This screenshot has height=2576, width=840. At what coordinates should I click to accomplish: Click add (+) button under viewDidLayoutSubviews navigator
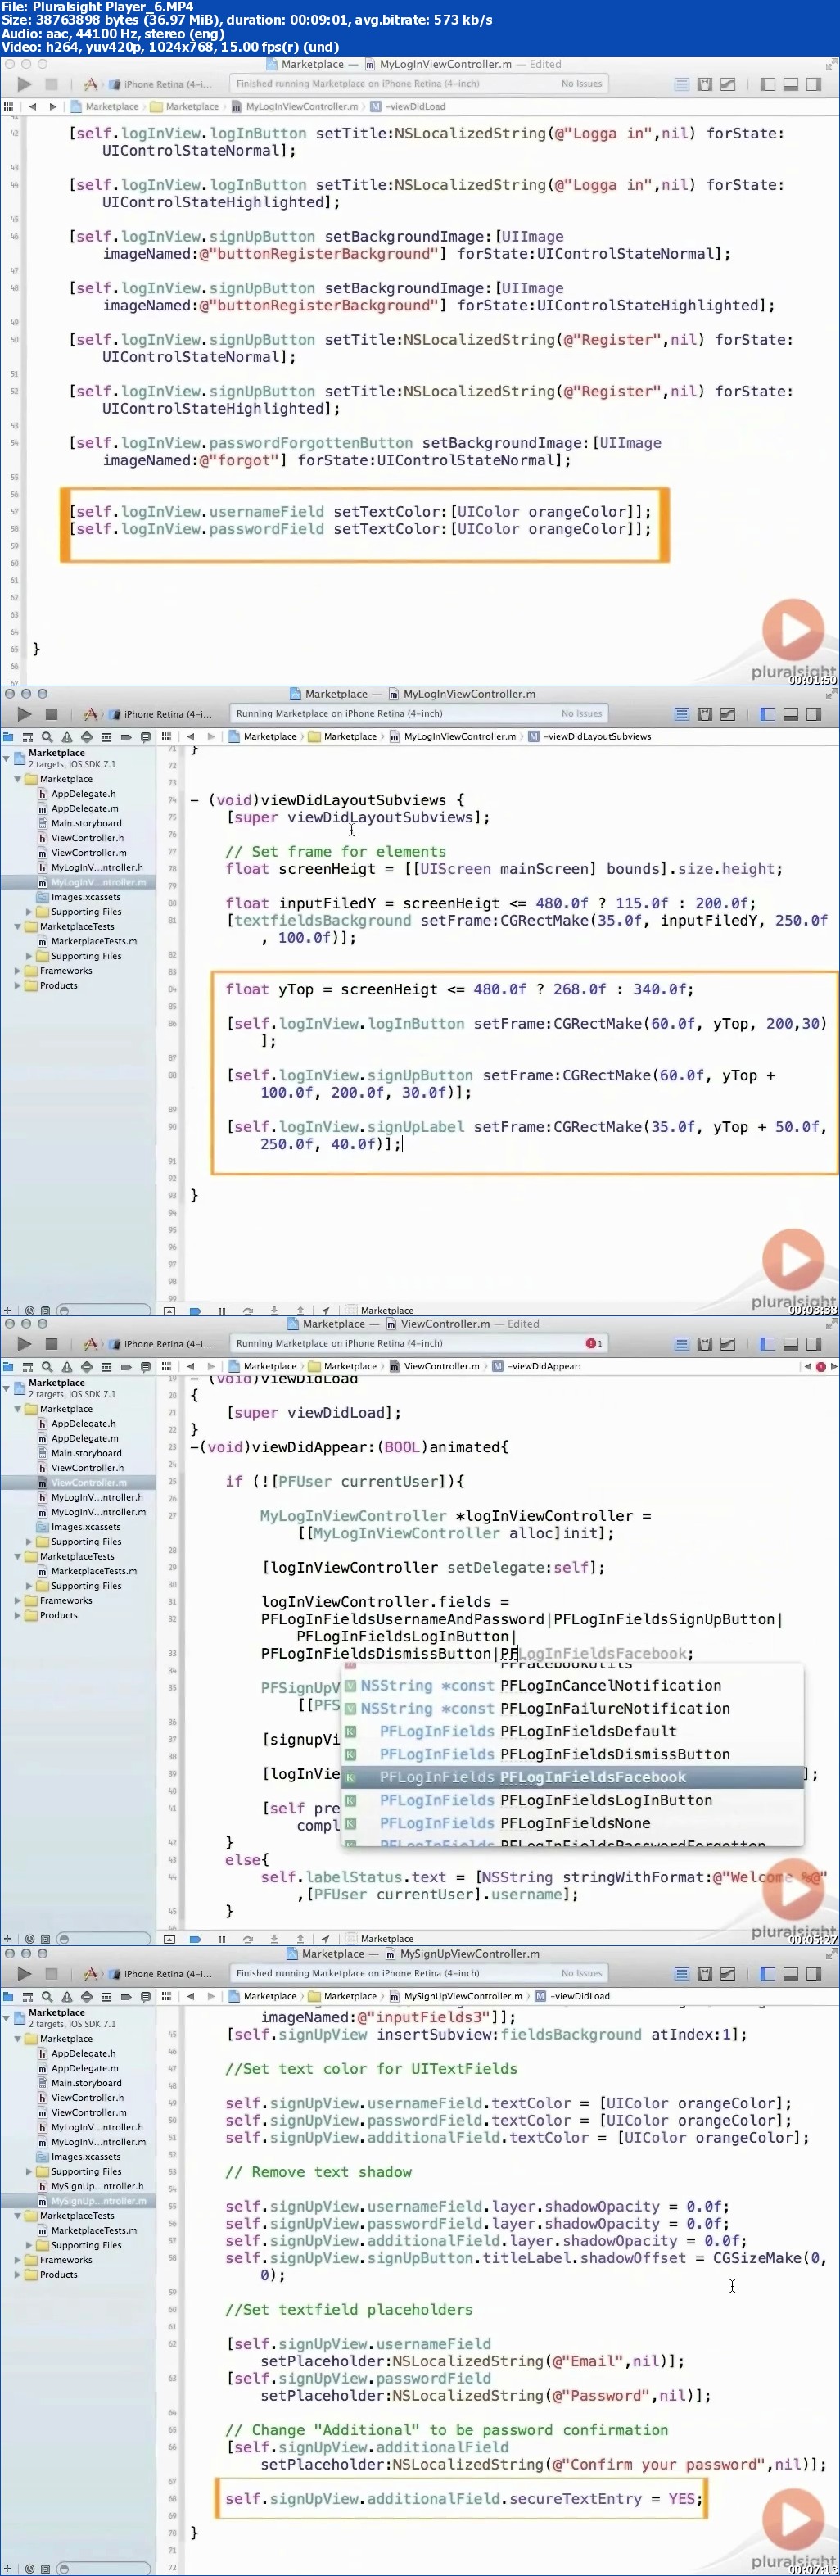click(x=8, y=1310)
